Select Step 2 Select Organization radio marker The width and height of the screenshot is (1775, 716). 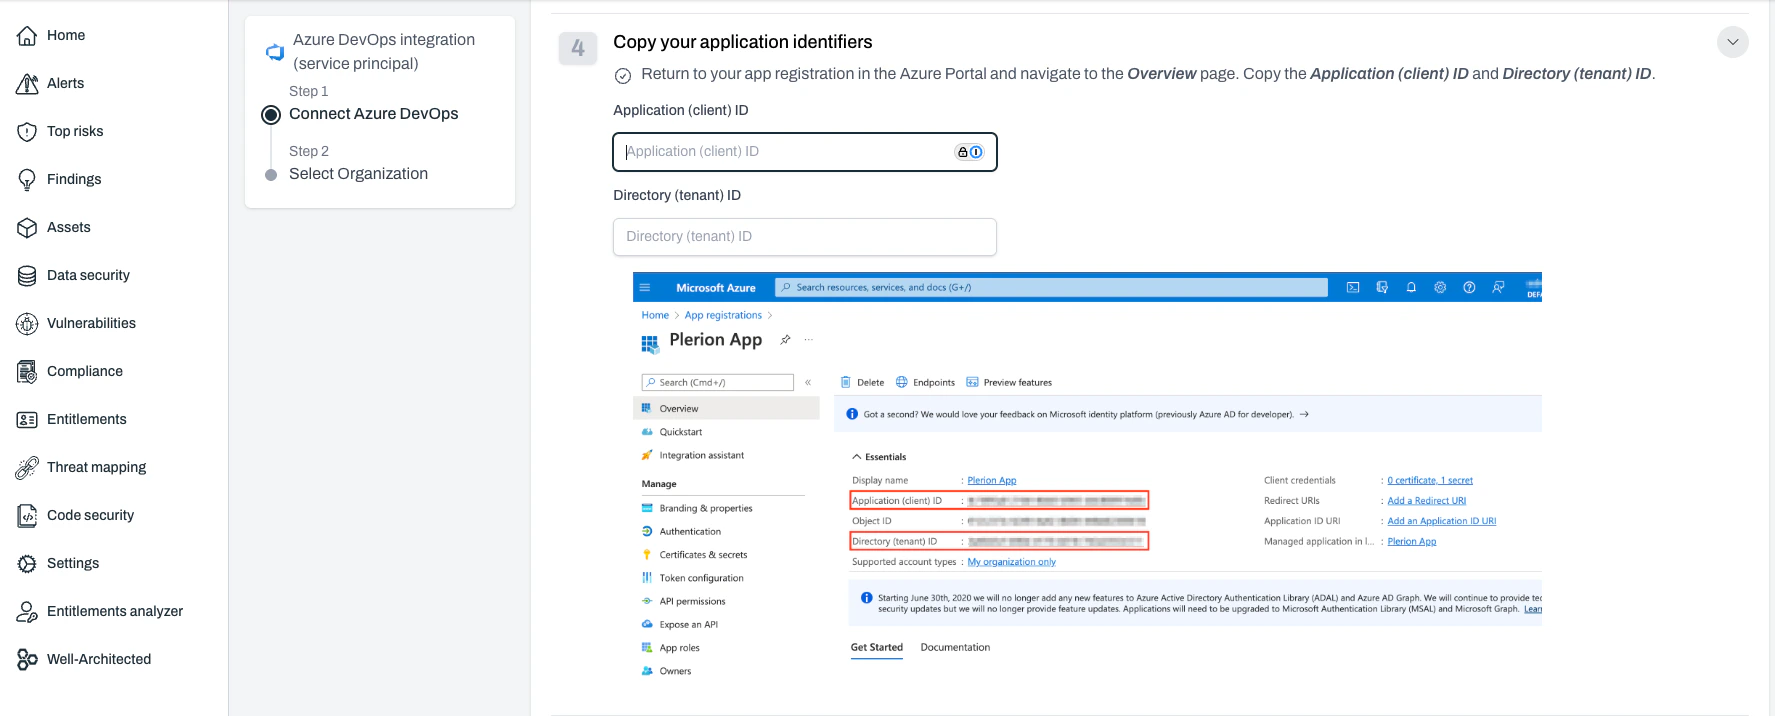tap(270, 172)
